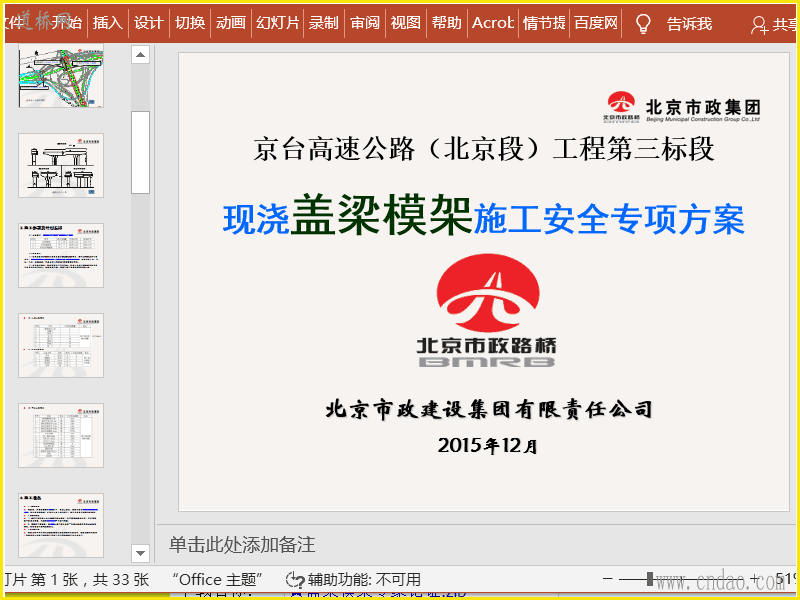800x600 pixels.
Task: Select the colorful road map slide thumbnail
Action: point(61,75)
